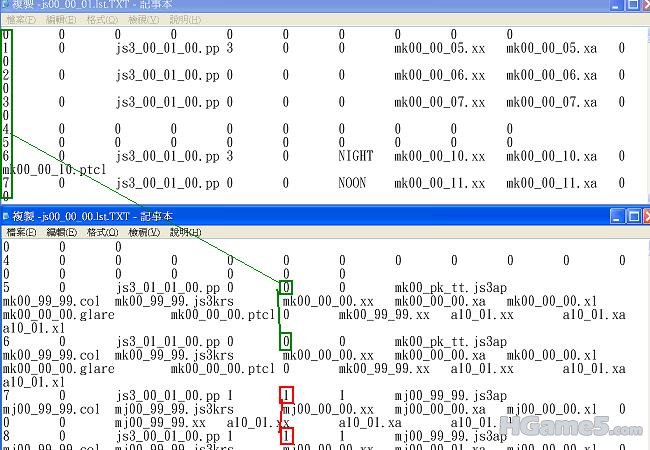Open 檔案(F) menu in js00_00_00 Notepad window
The image size is (650, 450).
(20, 232)
